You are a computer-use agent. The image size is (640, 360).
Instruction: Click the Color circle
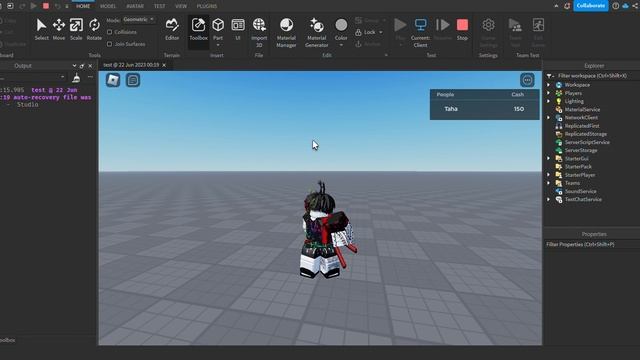click(x=341, y=25)
